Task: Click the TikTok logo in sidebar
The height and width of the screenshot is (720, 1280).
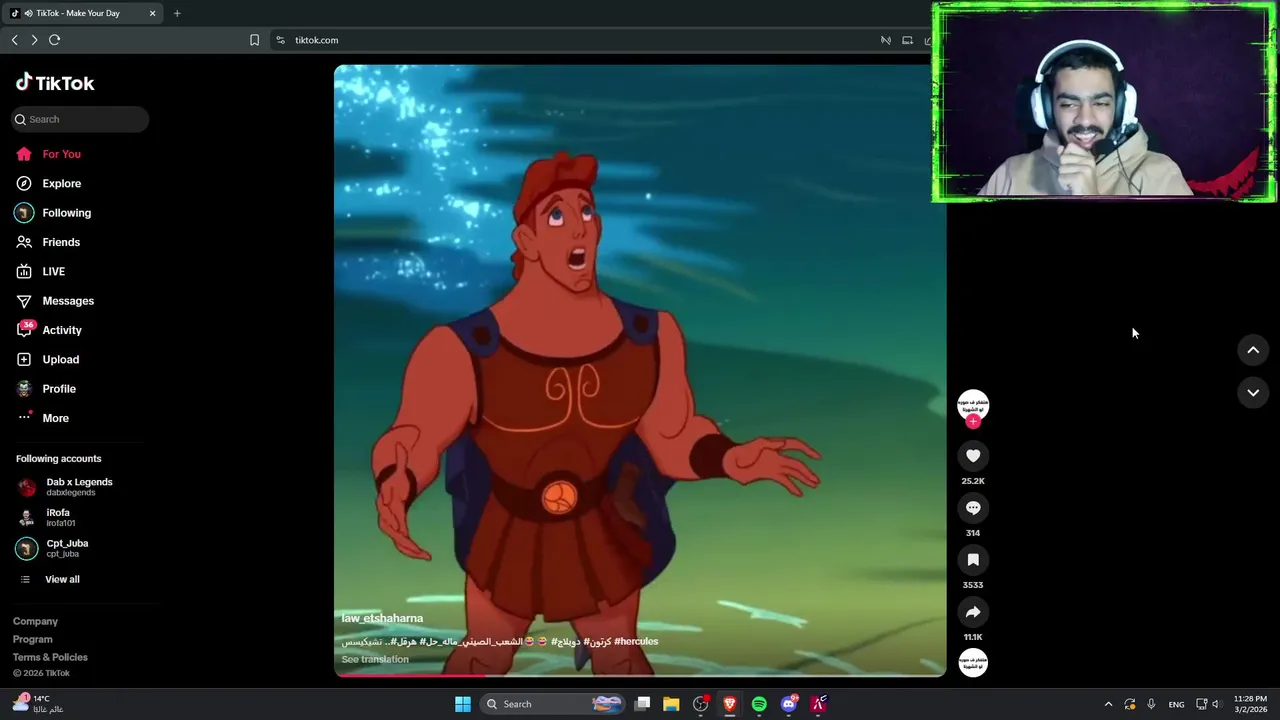Action: [x=55, y=83]
